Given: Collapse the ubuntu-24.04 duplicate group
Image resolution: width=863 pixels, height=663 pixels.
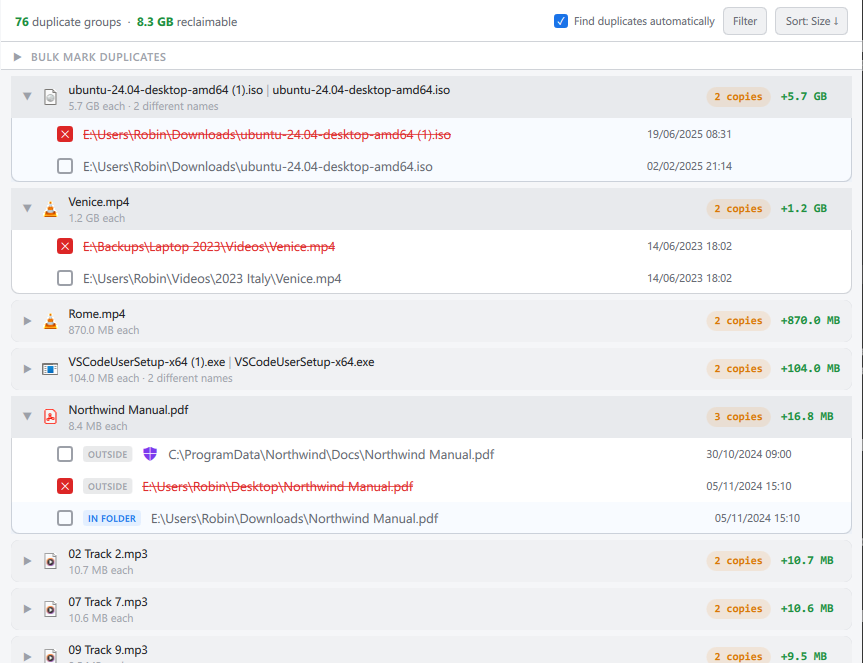Looking at the screenshot, I should click(27, 96).
